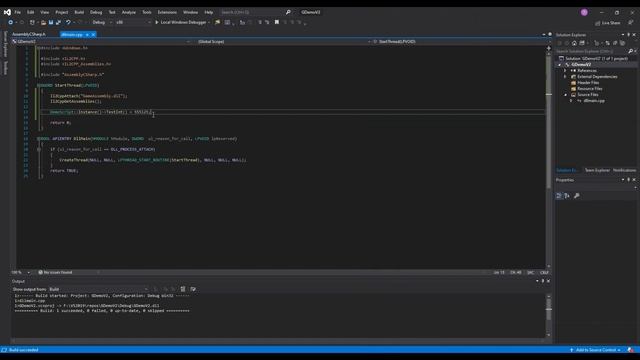Expand the External Dependencies node
640x360 pixels.
point(565,77)
